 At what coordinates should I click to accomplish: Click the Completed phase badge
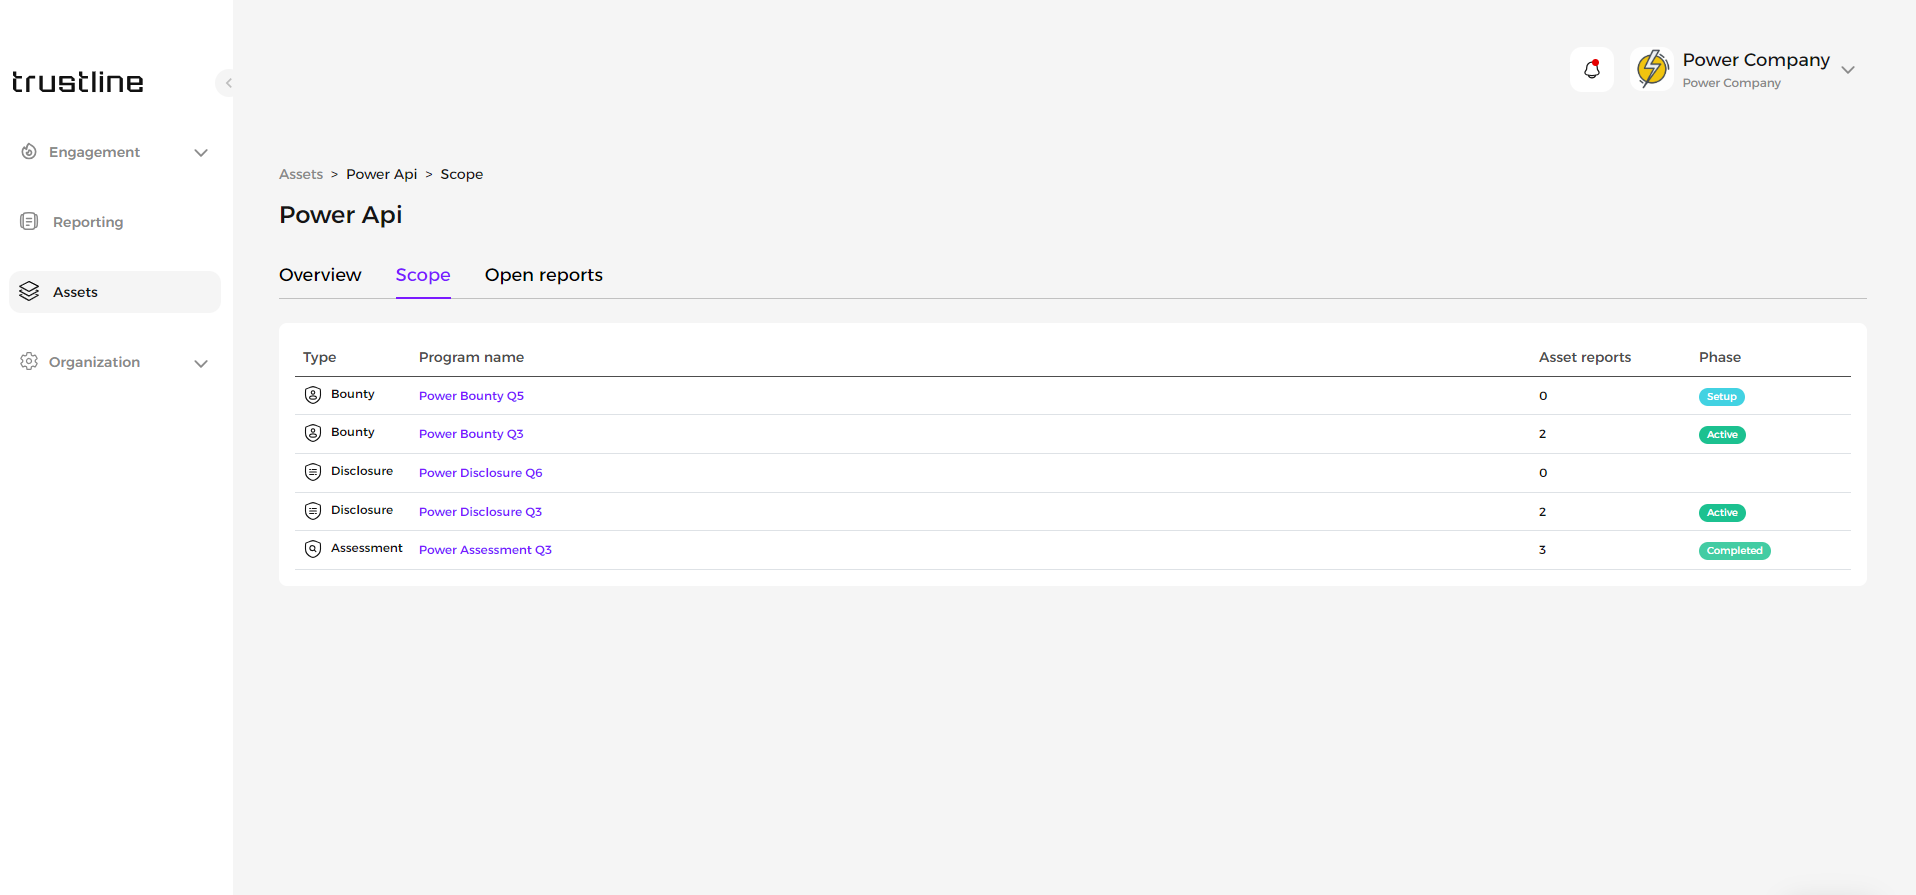[1734, 551]
